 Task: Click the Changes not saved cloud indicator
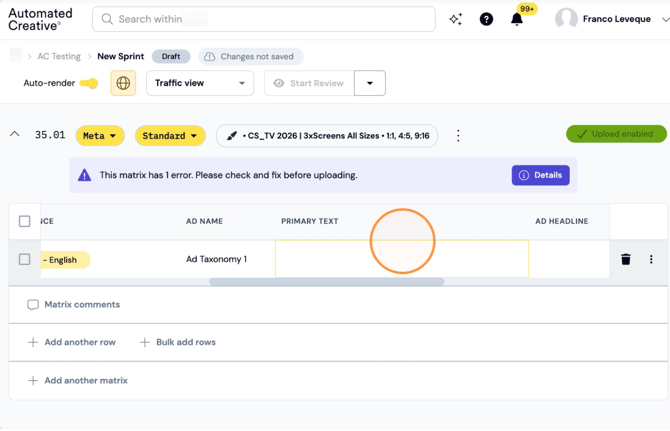tap(250, 56)
